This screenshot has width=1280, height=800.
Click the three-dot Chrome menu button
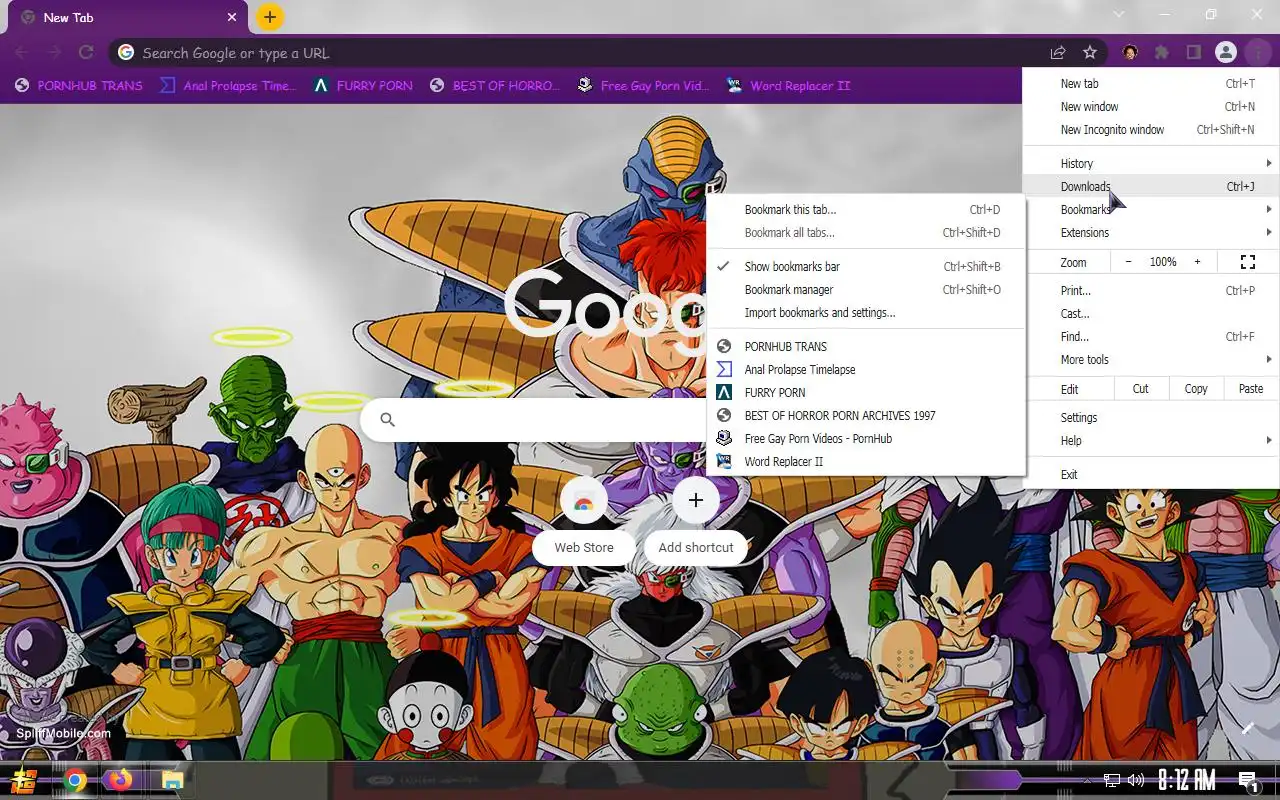[1257, 52]
